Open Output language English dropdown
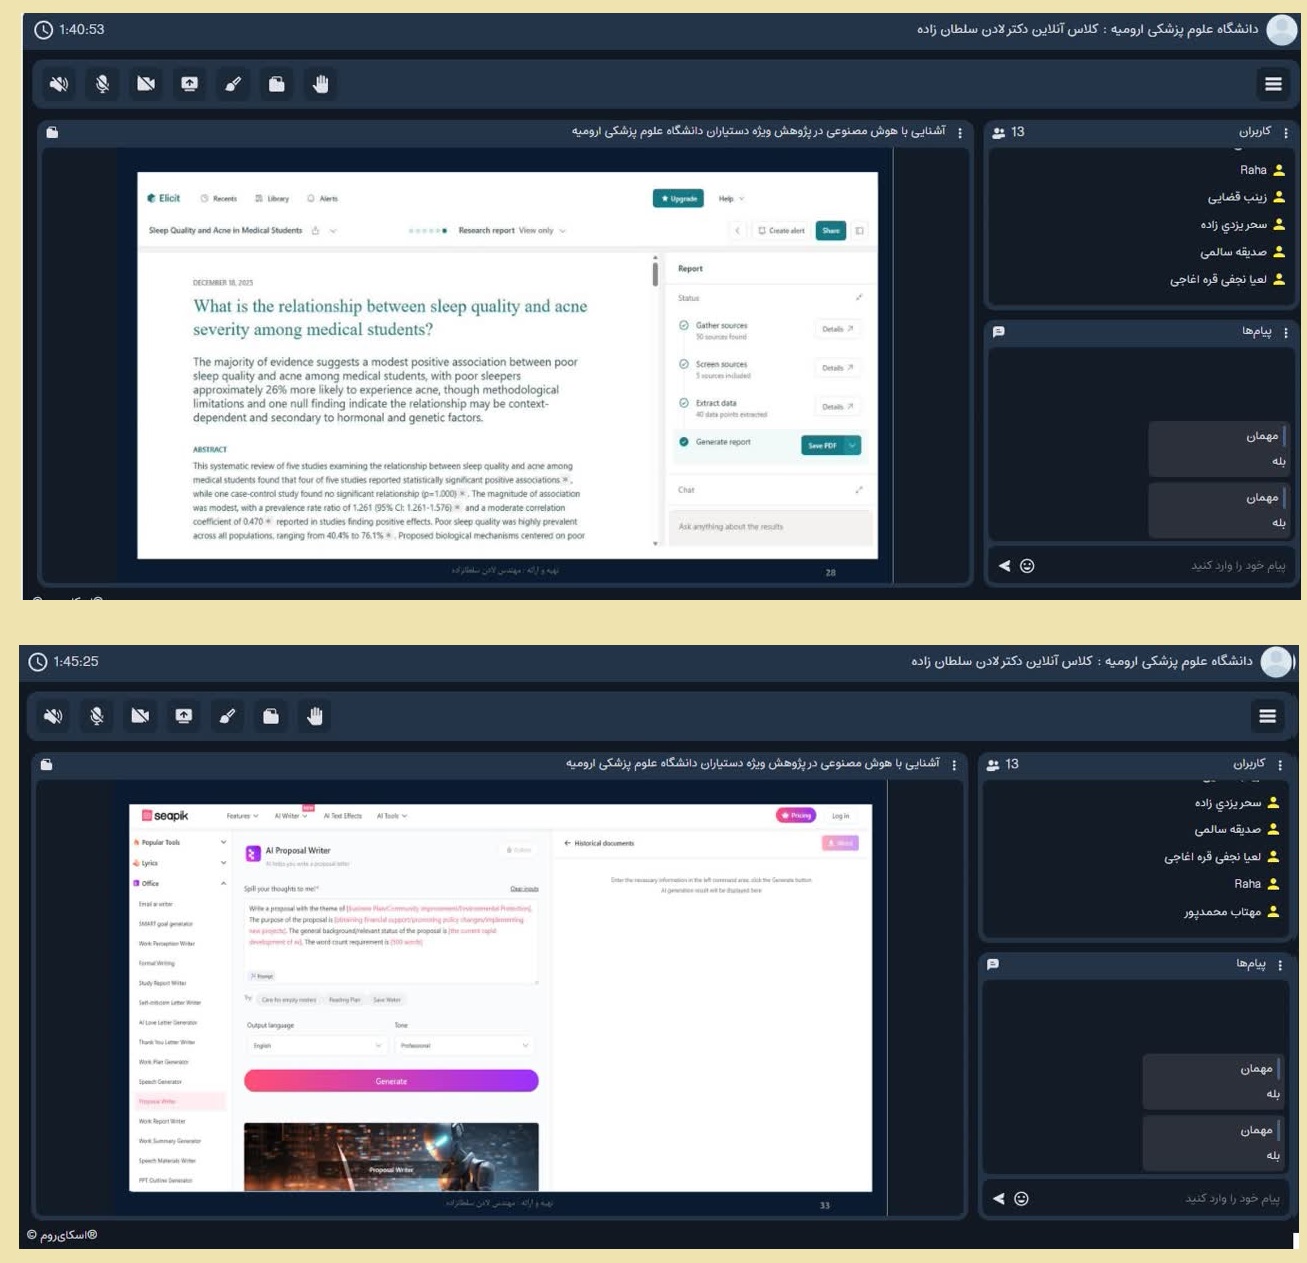 [x=316, y=1045]
